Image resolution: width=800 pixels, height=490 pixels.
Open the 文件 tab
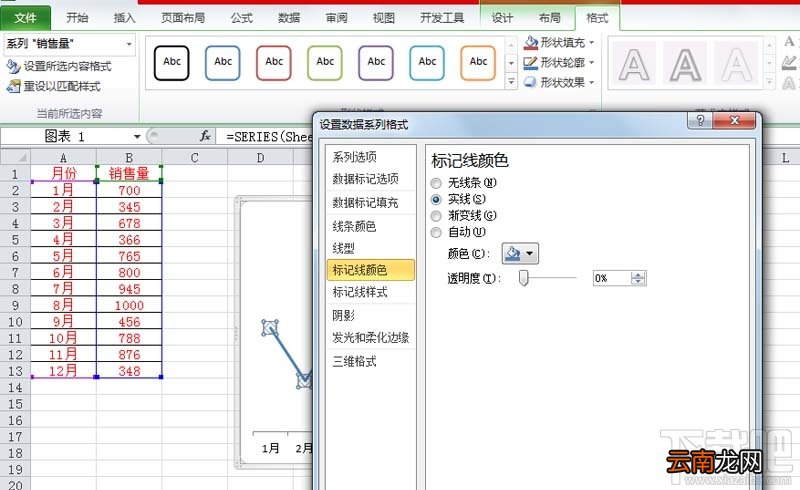[x=26, y=18]
